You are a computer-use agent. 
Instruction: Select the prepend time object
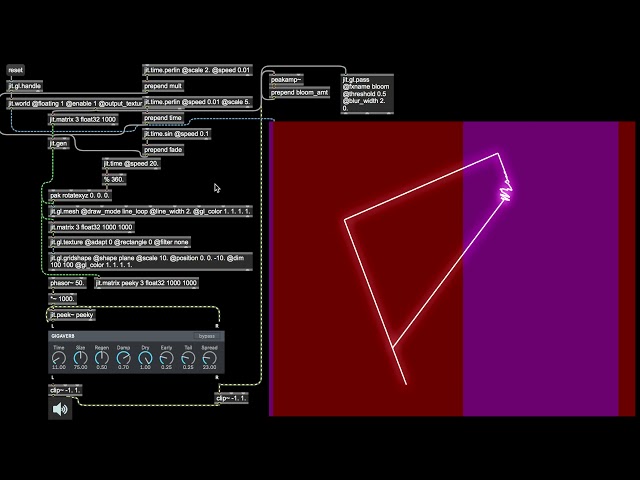click(x=163, y=118)
